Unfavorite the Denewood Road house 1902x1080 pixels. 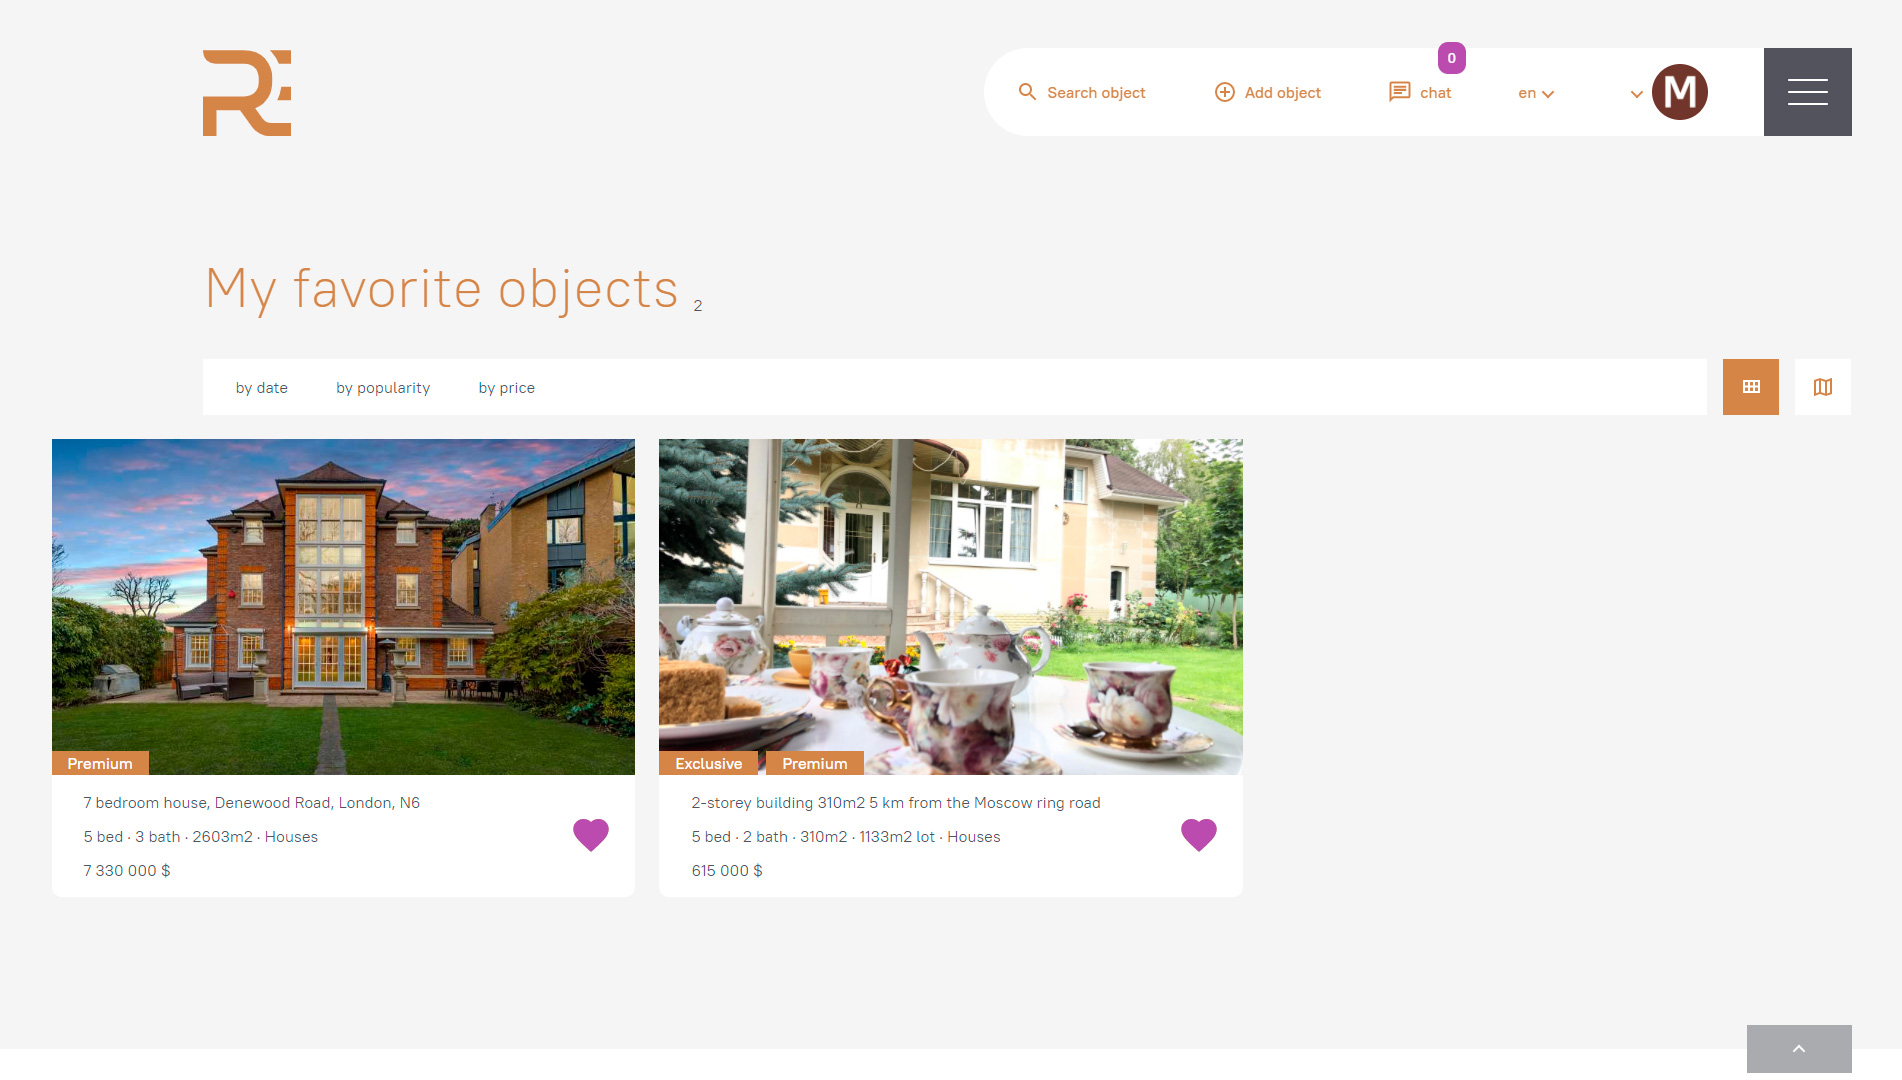[x=591, y=834]
